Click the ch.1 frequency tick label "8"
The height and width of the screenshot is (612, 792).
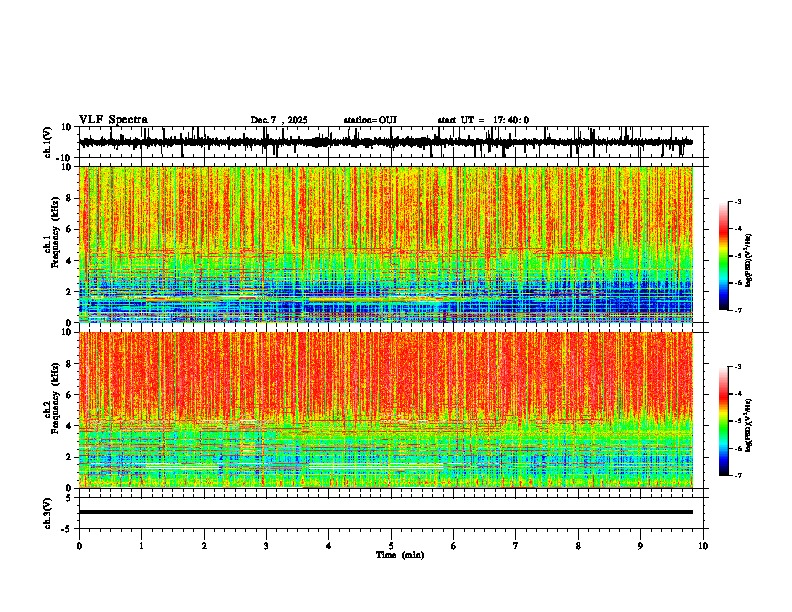tap(69, 198)
